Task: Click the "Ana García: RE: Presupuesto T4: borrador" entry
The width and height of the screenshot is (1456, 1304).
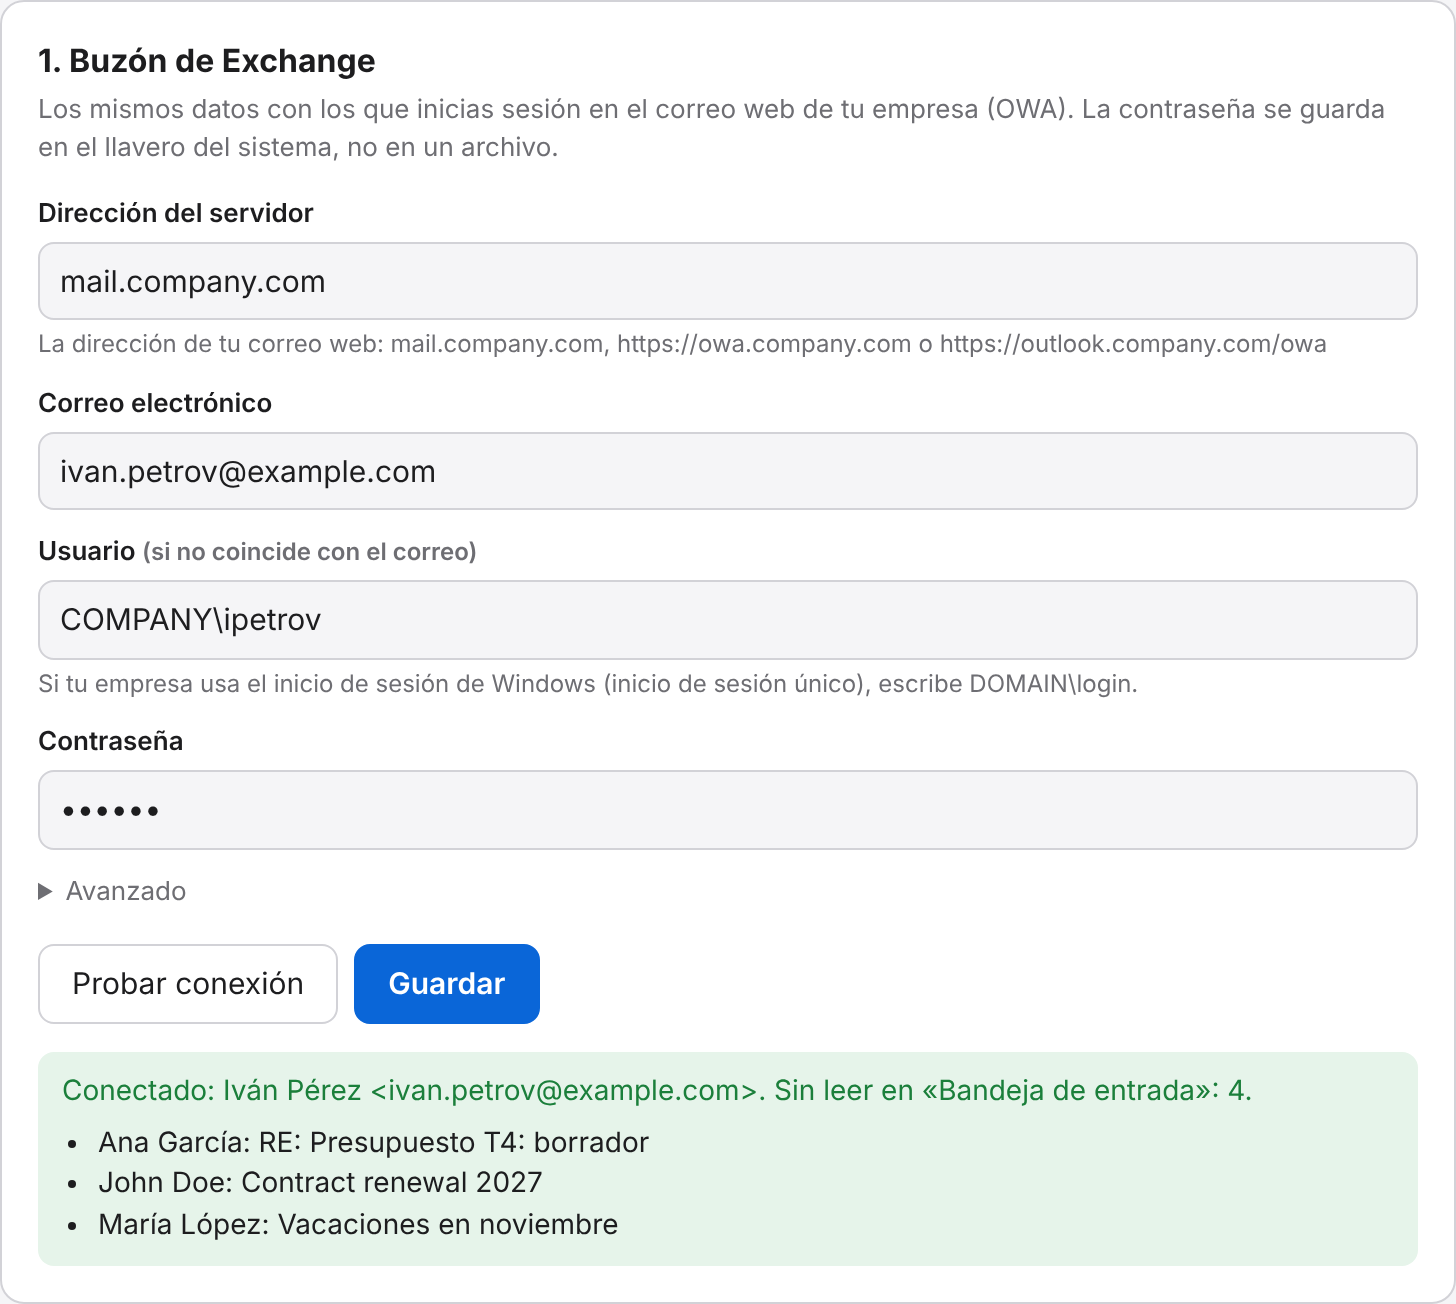Action: [374, 1142]
